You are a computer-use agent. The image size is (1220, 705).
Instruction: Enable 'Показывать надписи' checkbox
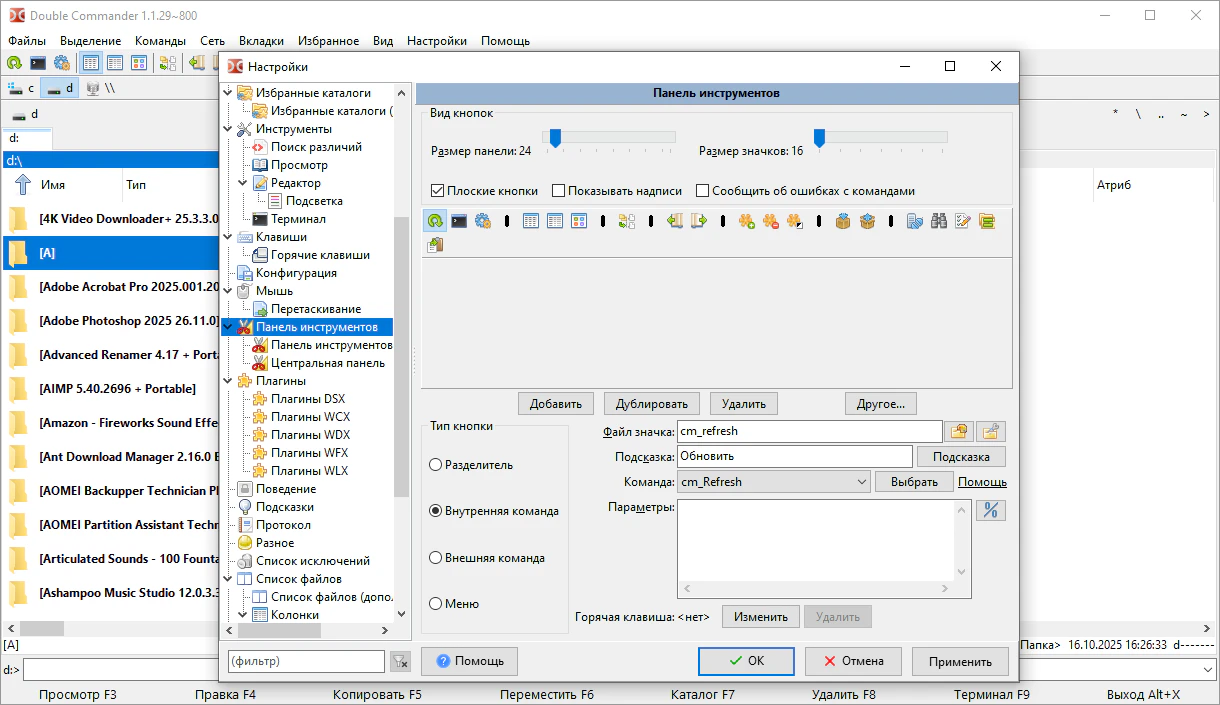(x=559, y=190)
